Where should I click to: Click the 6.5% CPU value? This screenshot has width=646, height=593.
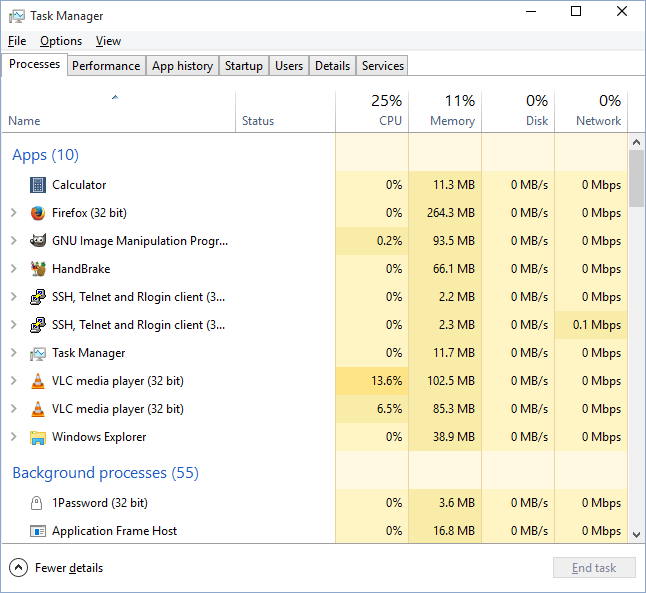389,409
